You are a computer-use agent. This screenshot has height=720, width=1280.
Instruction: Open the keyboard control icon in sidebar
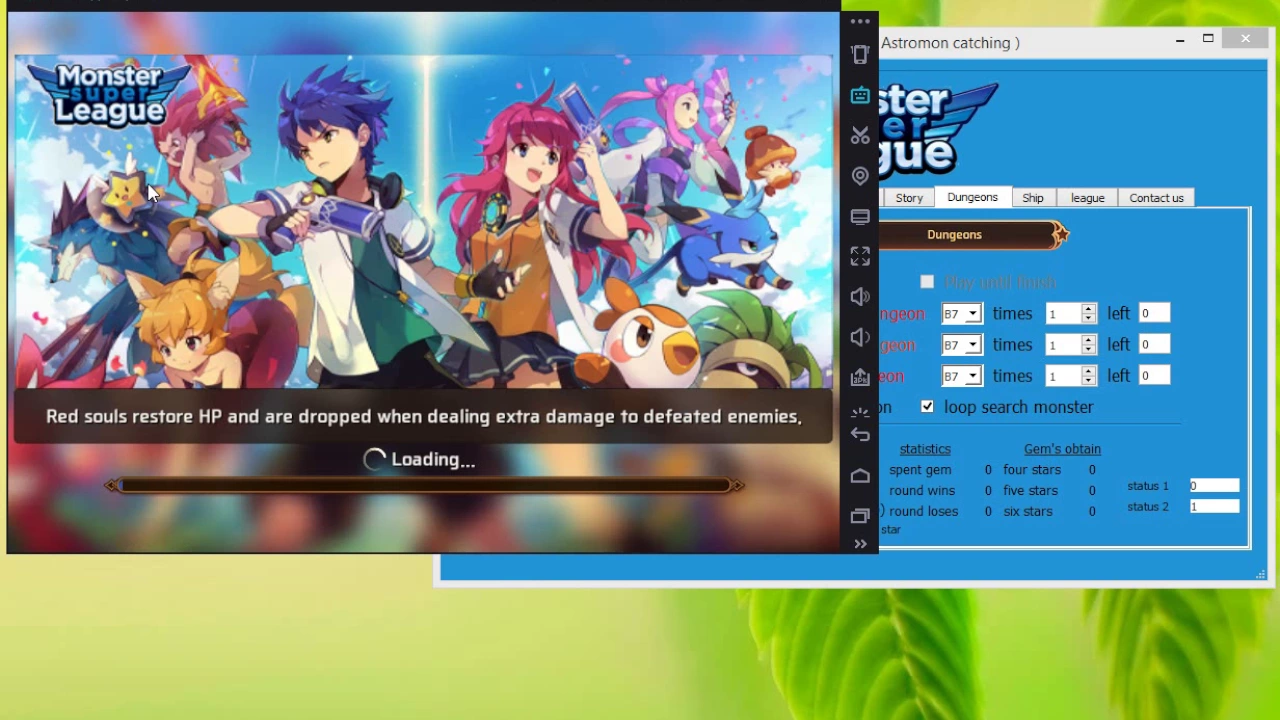pyautogui.click(x=860, y=95)
